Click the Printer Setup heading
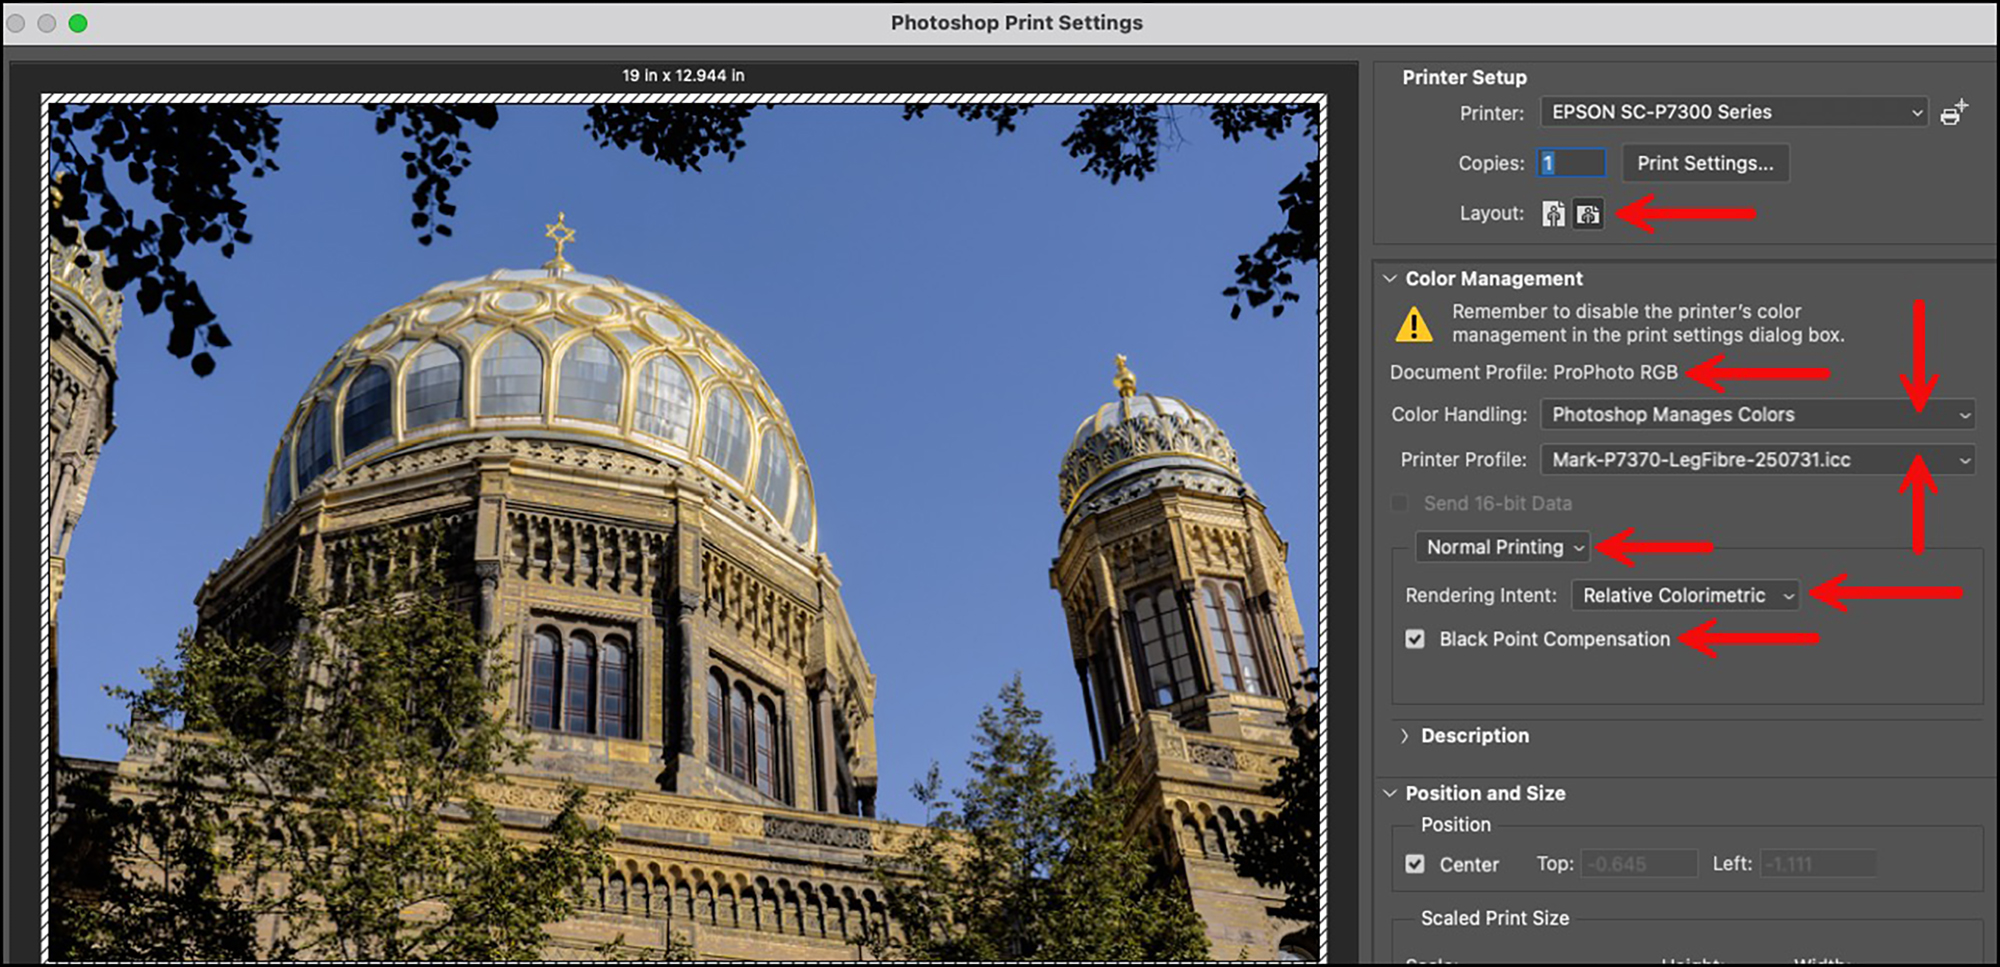 point(1464,77)
